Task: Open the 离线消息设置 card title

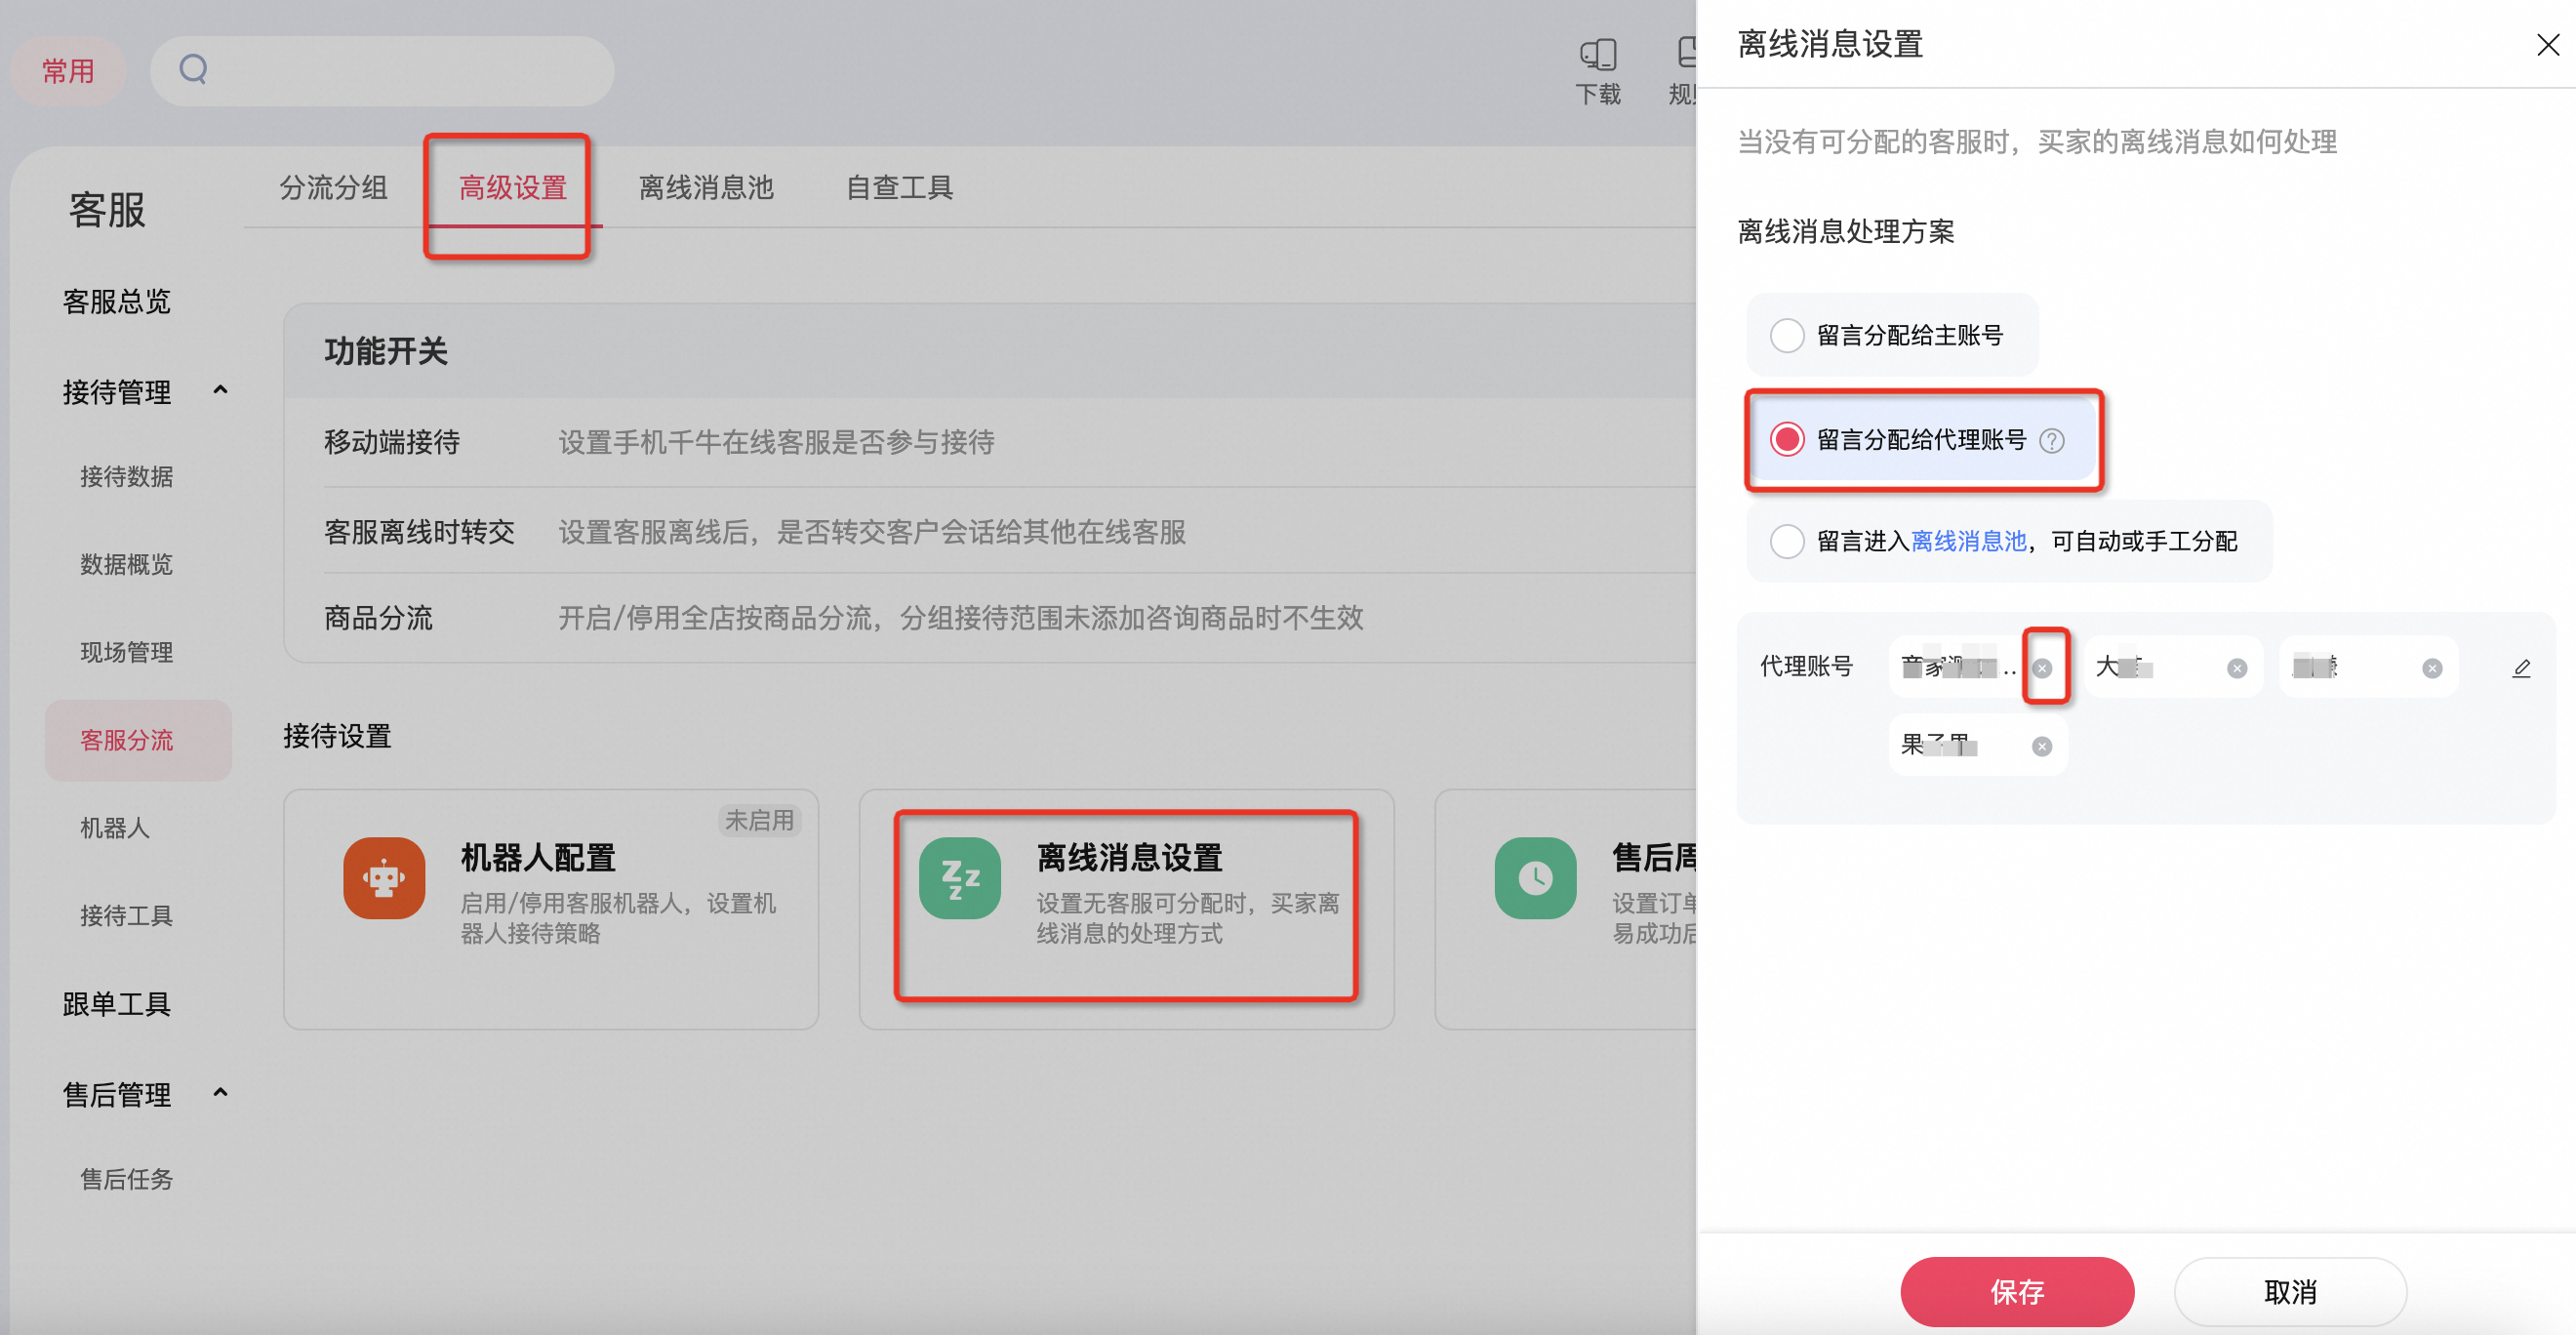Action: coord(1130,858)
